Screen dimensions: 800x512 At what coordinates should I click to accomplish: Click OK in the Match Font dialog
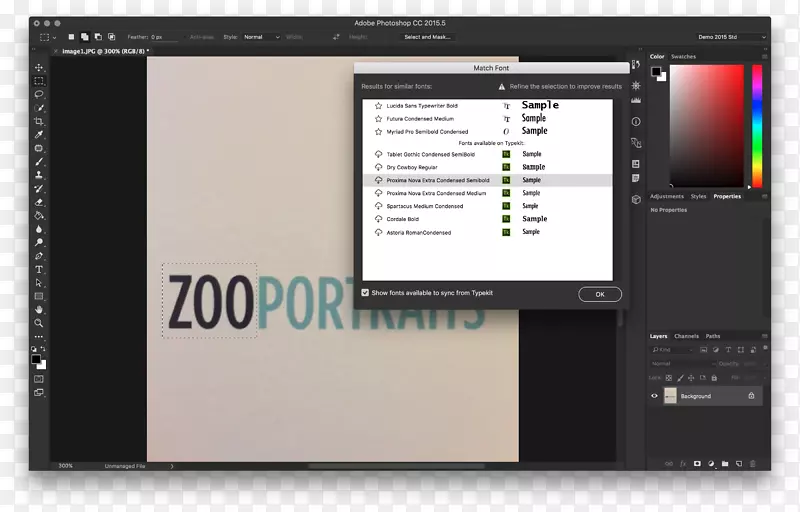(x=599, y=294)
